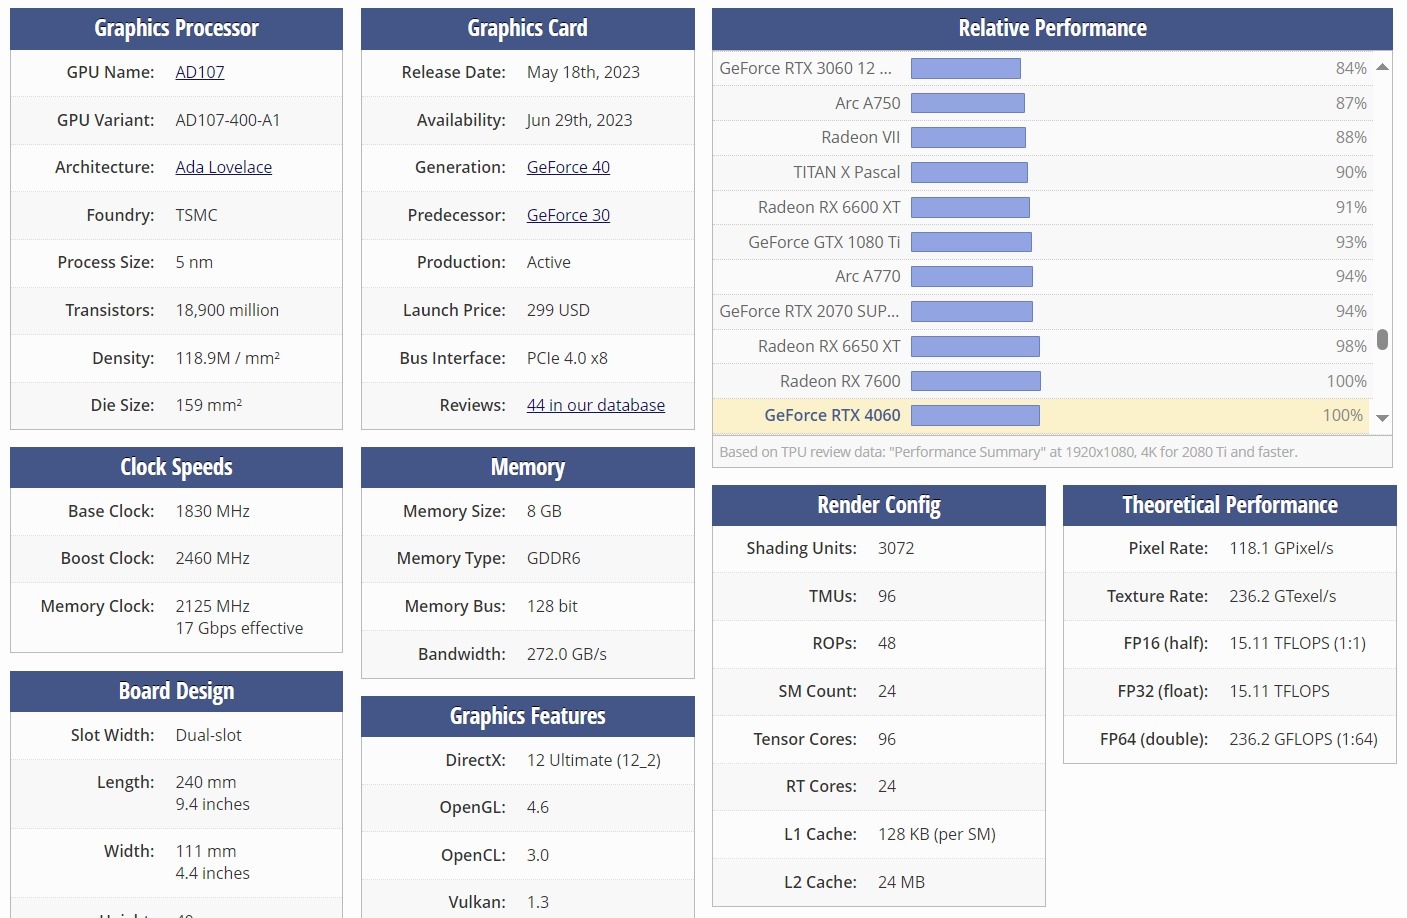Click the 299 USD launch price
Image resolution: width=1407 pixels, height=918 pixels.
coord(558,310)
